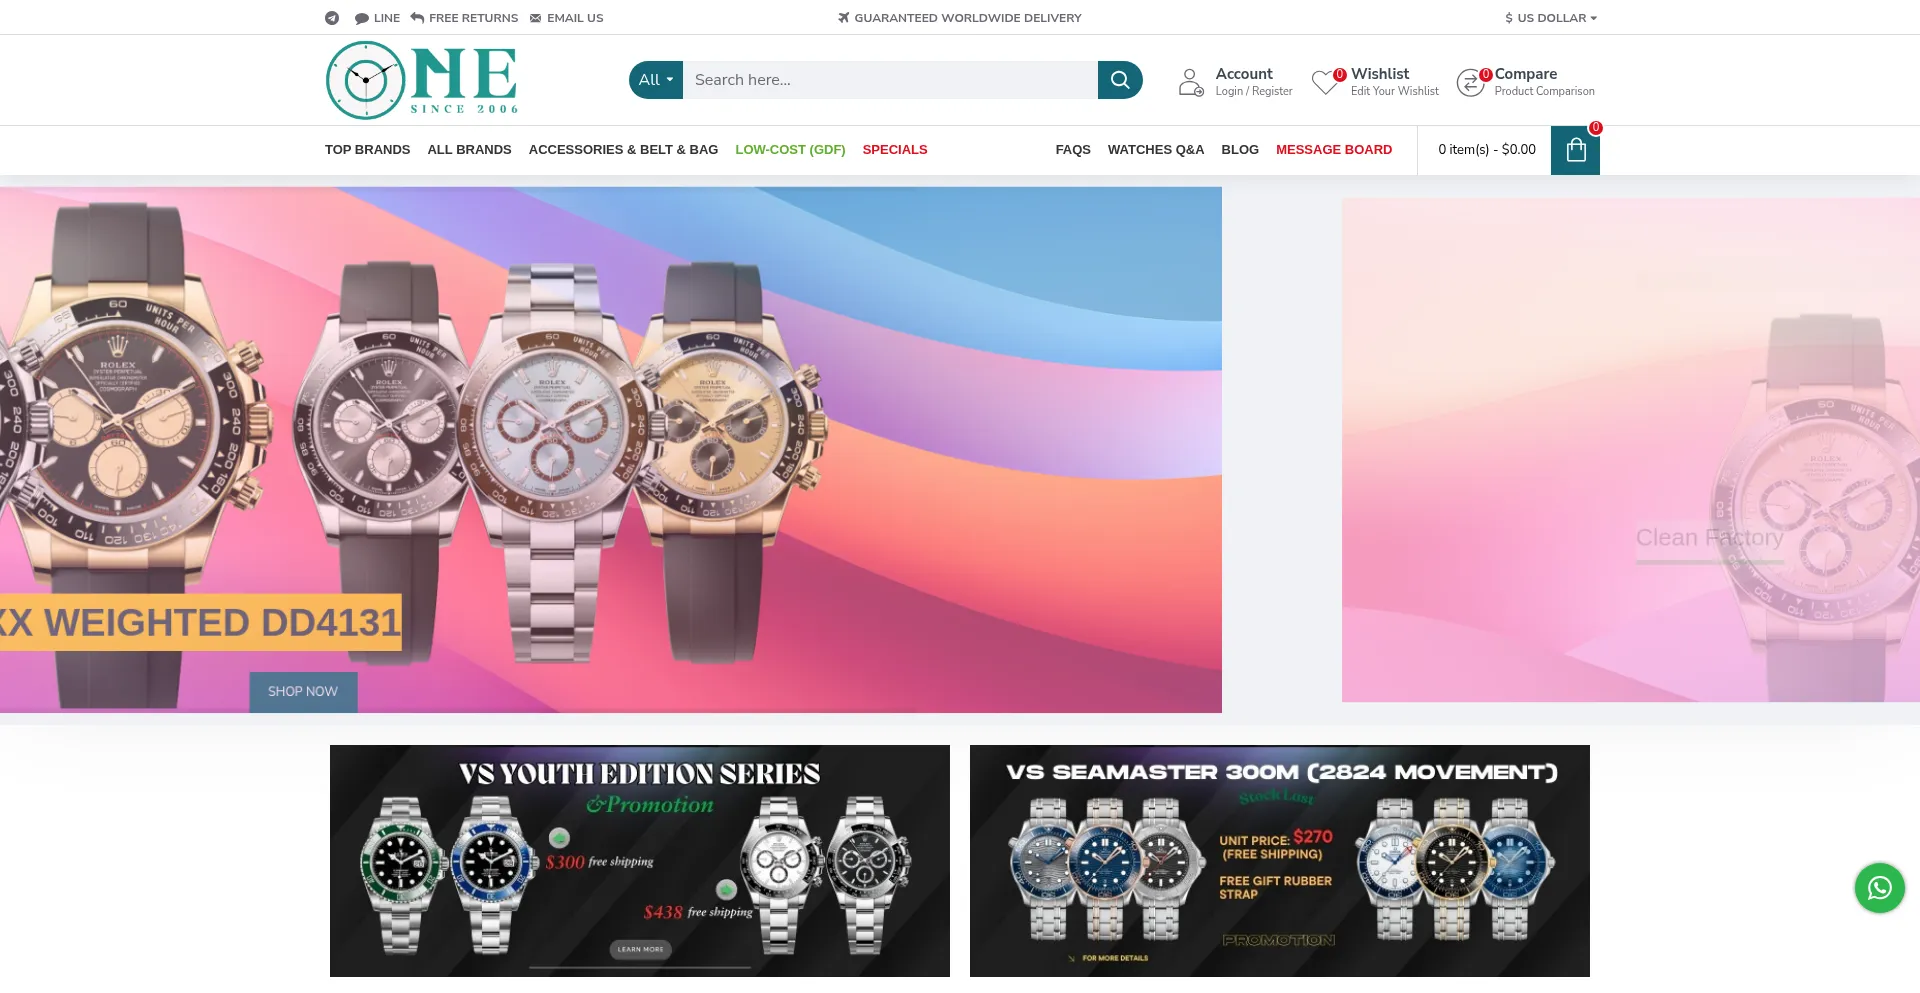Image resolution: width=1920 pixels, height=993 pixels.
Task: Open VS Seamaster 300M promotion banner
Action: tap(1280, 861)
